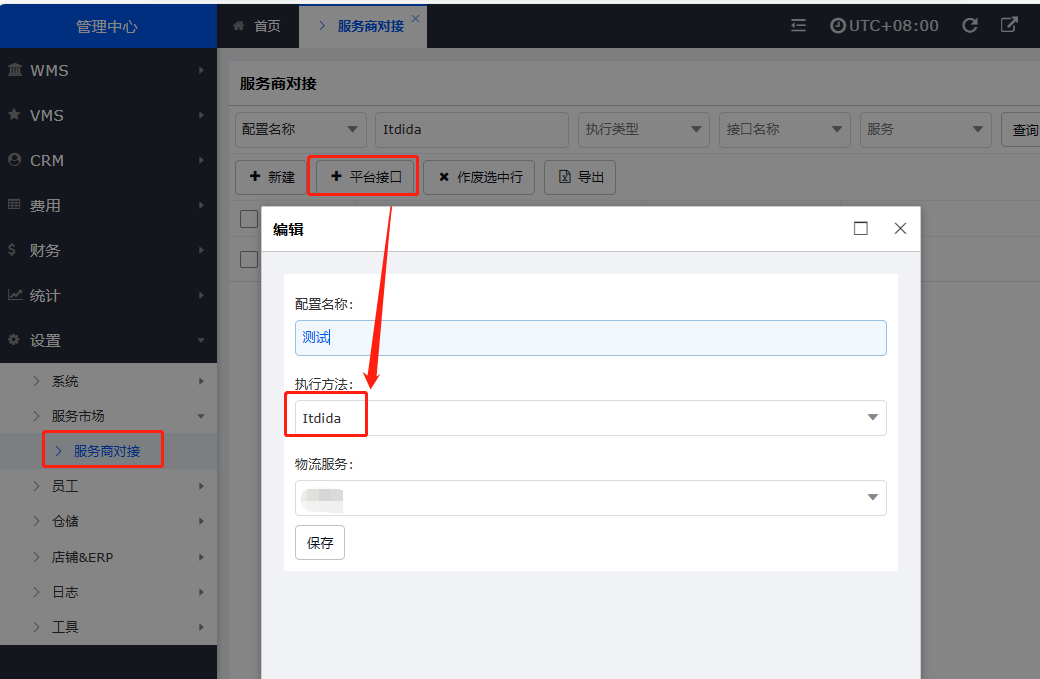The width and height of the screenshot is (1040, 679).
Task: Open the 财务 sidebar menu
Action: [108, 250]
